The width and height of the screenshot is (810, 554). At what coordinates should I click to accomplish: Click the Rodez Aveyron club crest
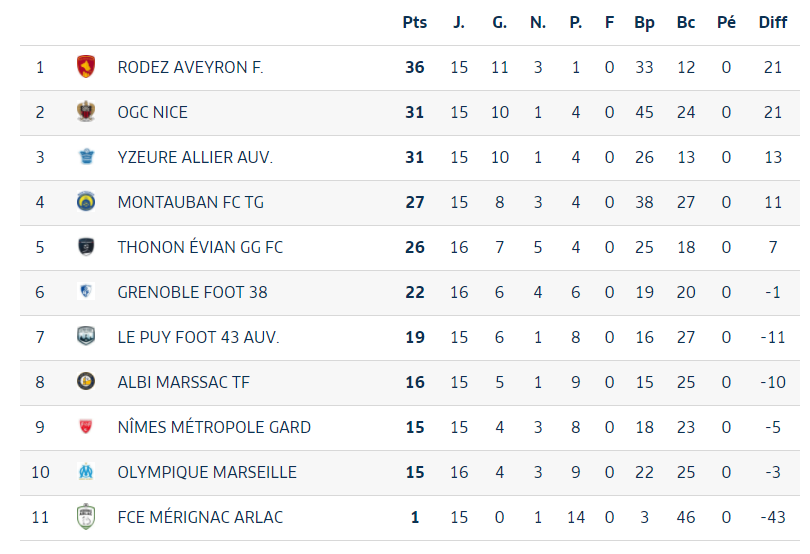pyautogui.click(x=86, y=67)
